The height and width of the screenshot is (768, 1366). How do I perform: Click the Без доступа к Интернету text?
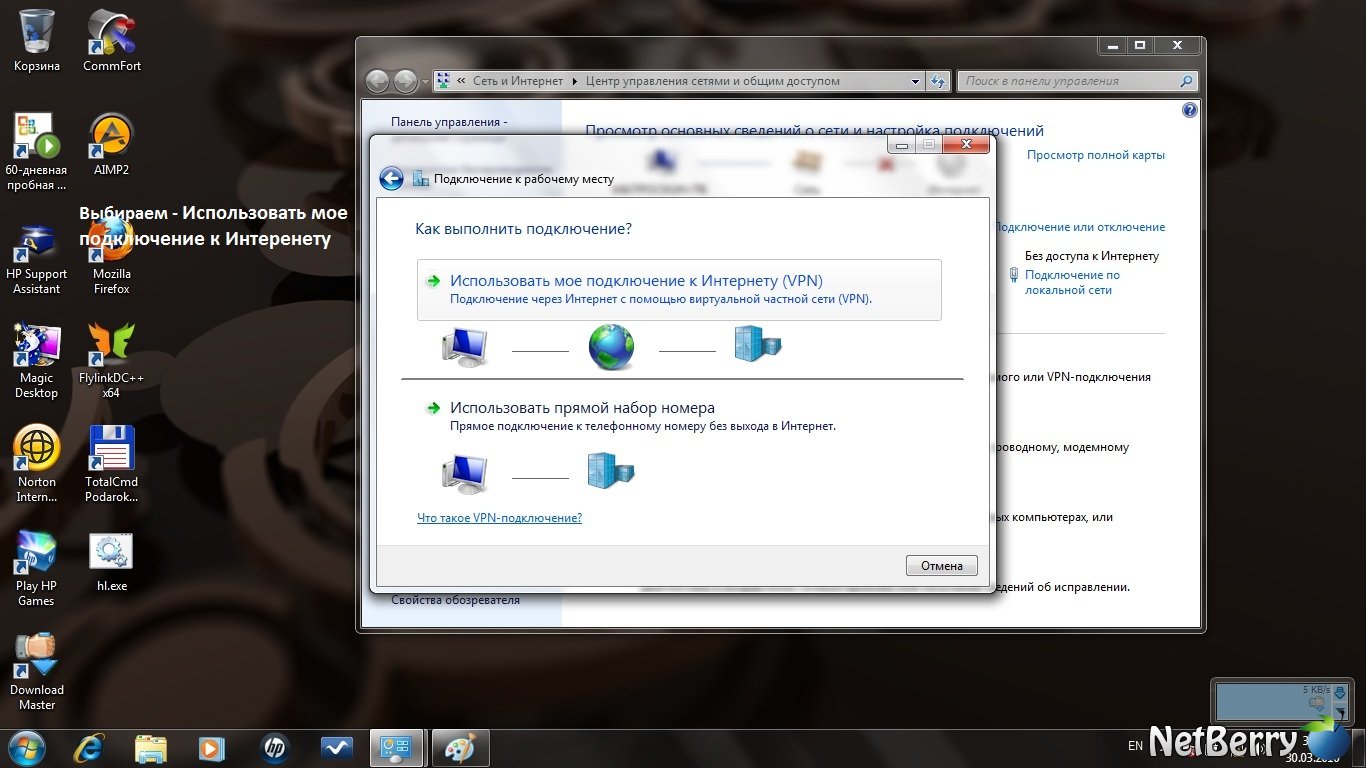[1092, 256]
